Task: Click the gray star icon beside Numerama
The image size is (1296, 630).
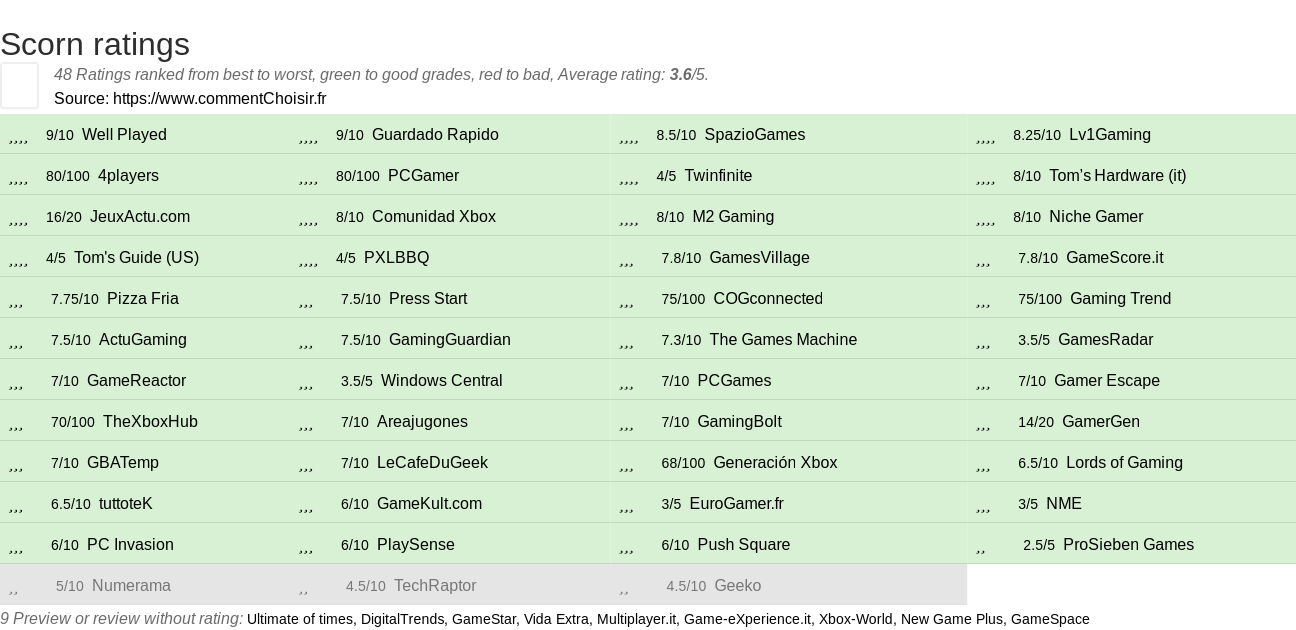Action: (x=13, y=586)
